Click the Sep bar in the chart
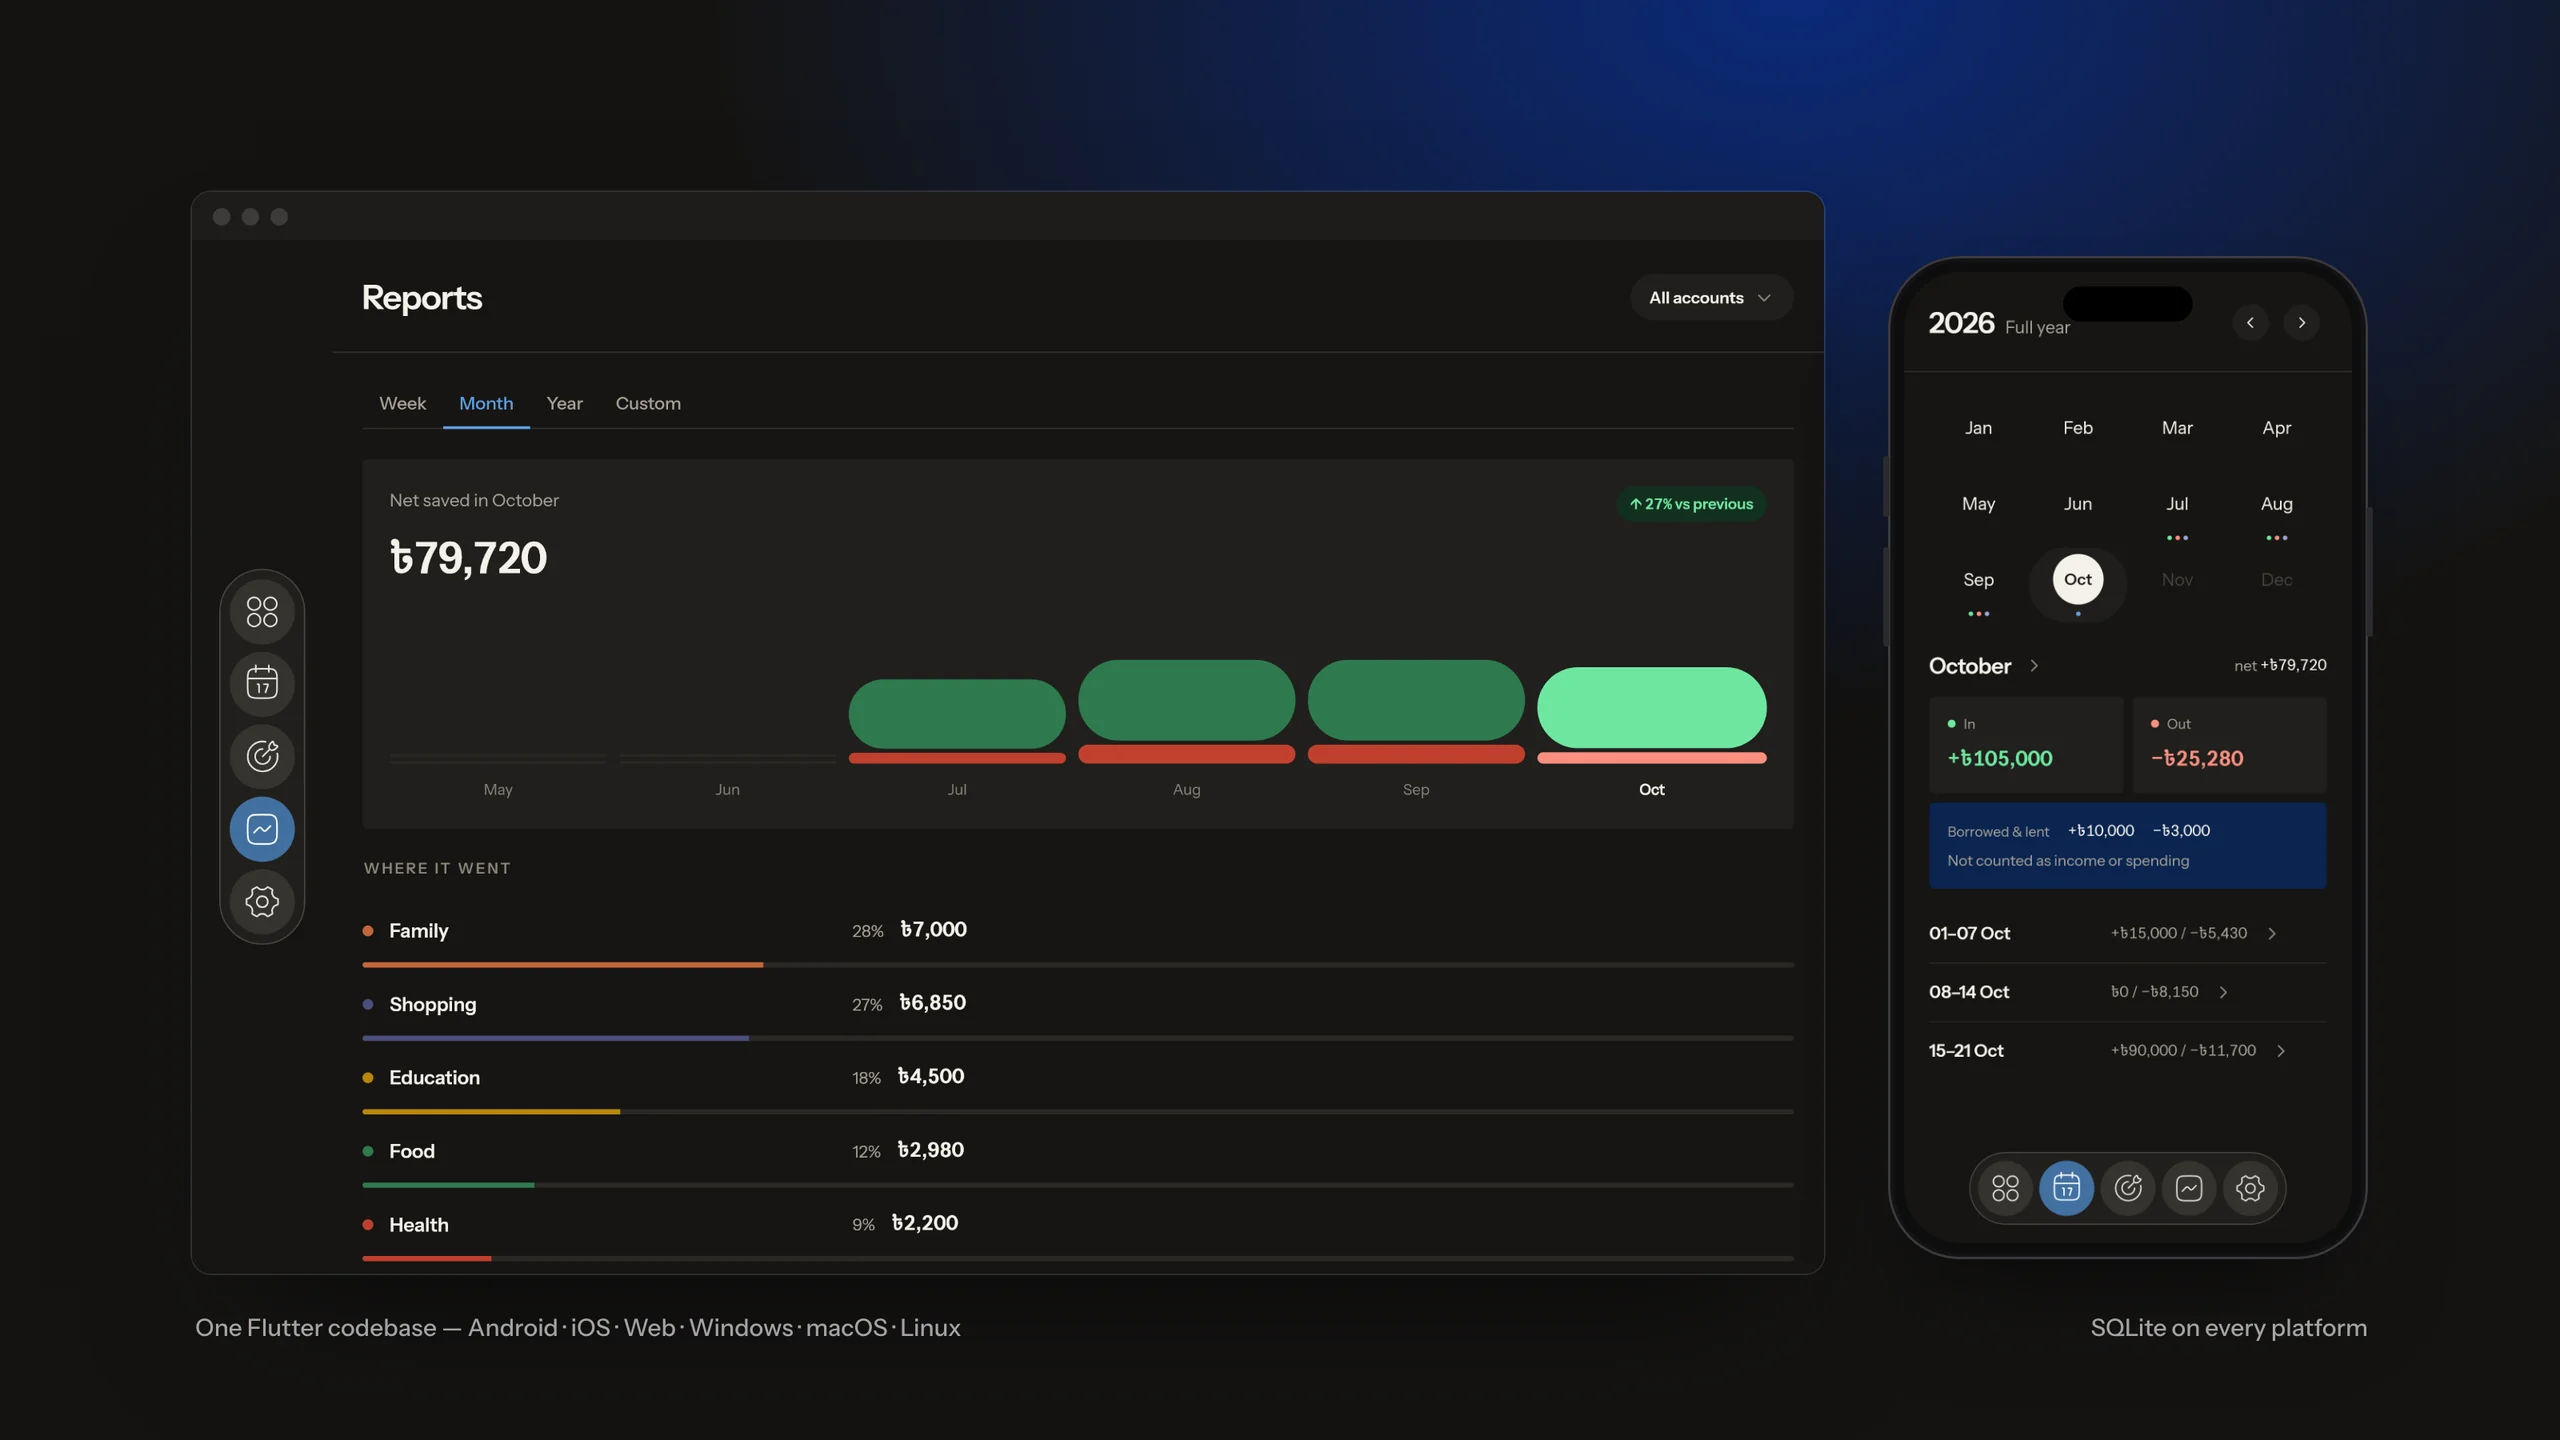The height and width of the screenshot is (1440, 2560). [1416, 711]
